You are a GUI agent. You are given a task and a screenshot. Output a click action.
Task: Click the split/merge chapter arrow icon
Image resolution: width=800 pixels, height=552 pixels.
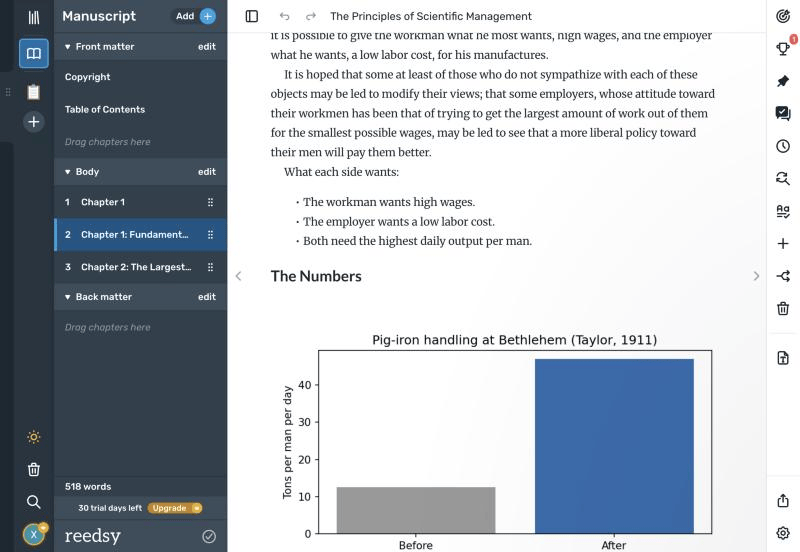(x=783, y=276)
